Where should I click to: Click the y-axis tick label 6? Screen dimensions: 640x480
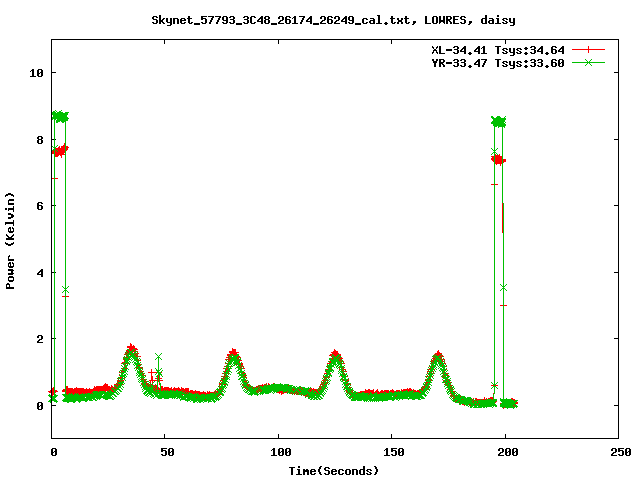(x=40, y=206)
